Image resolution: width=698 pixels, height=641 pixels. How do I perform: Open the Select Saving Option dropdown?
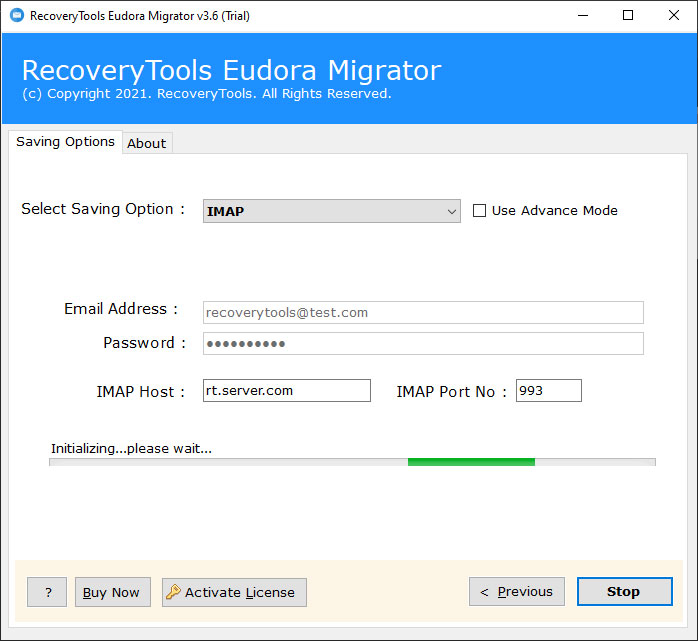tap(332, 211)
